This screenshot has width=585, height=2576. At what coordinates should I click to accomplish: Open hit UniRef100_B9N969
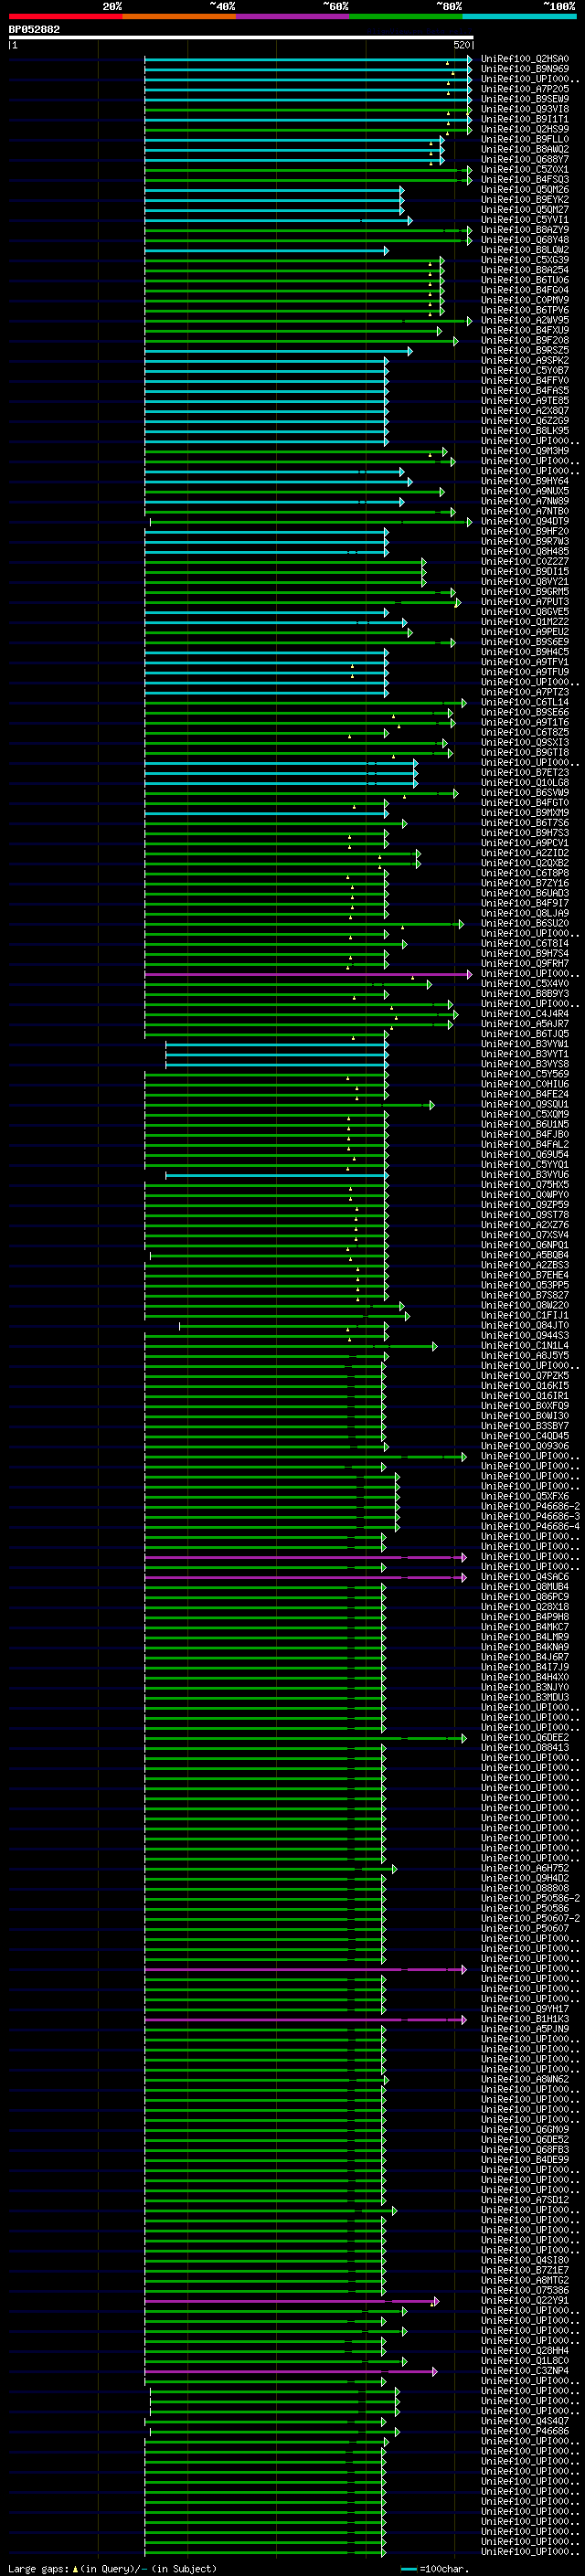point(525,69)
